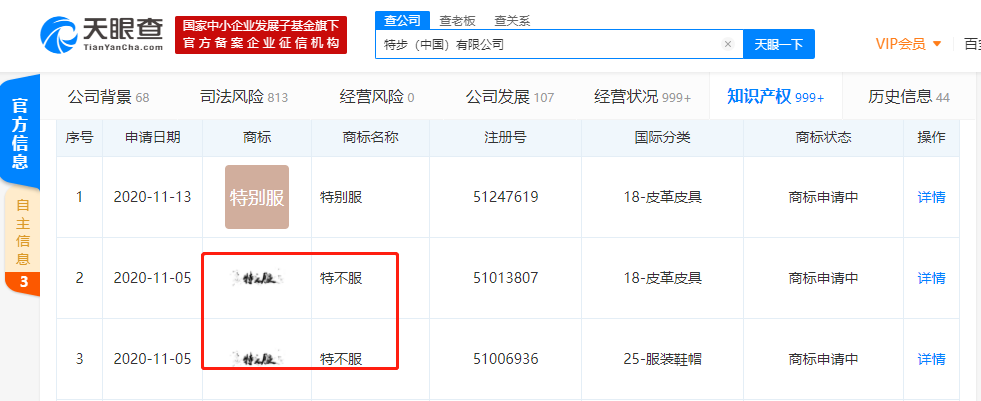Open the 经营状况 999+ tab
The width and height of the screenshot is (981, 401).
[x=643, y=97]
